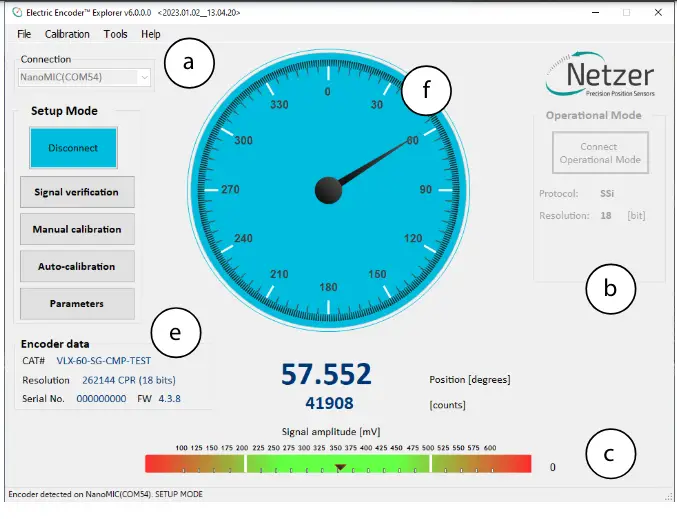Open Signal verification
677x519 pixels.
[x=77, y=192]
